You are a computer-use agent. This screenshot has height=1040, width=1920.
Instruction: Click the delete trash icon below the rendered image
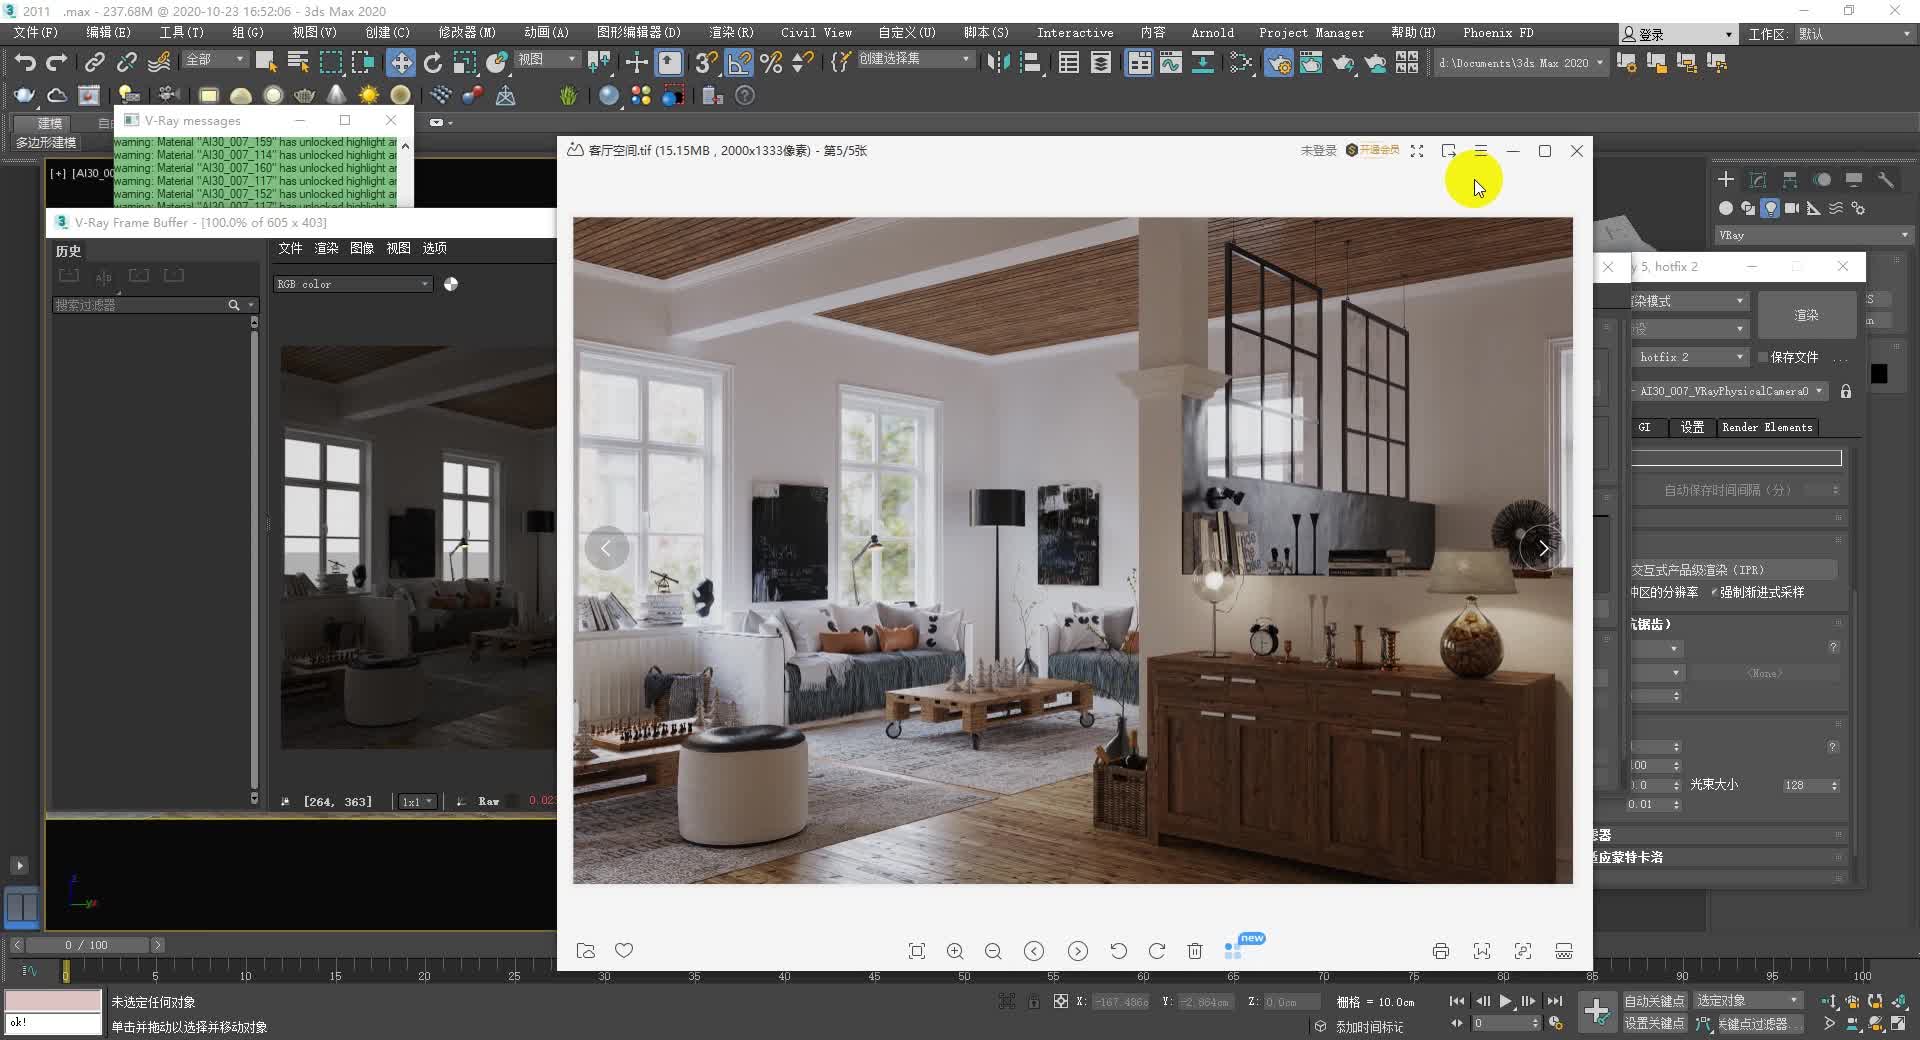1195,951
